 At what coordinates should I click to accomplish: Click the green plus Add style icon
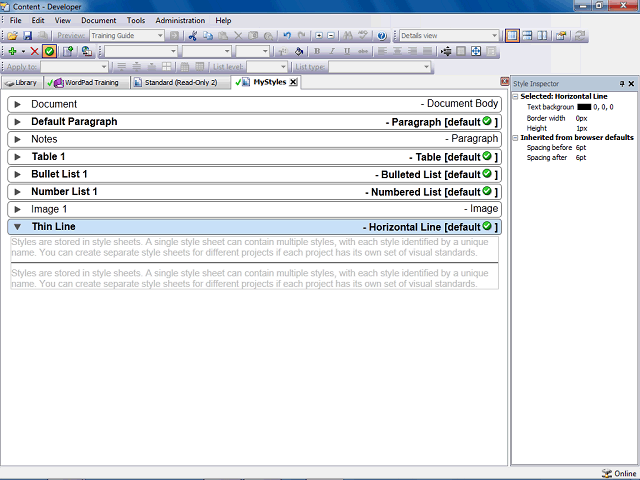[12, 51]
